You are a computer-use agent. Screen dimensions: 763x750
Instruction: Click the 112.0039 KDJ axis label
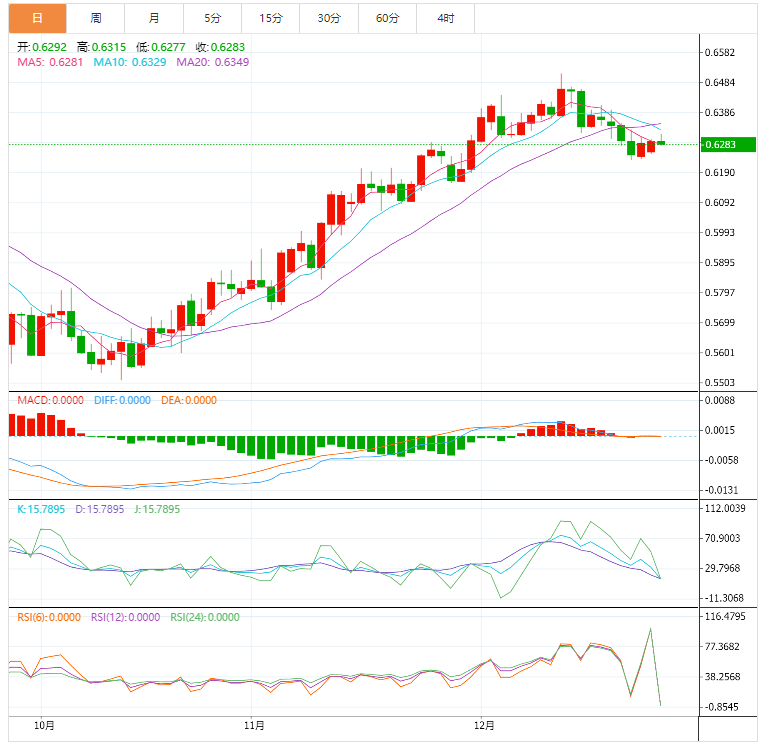point(725,509)
